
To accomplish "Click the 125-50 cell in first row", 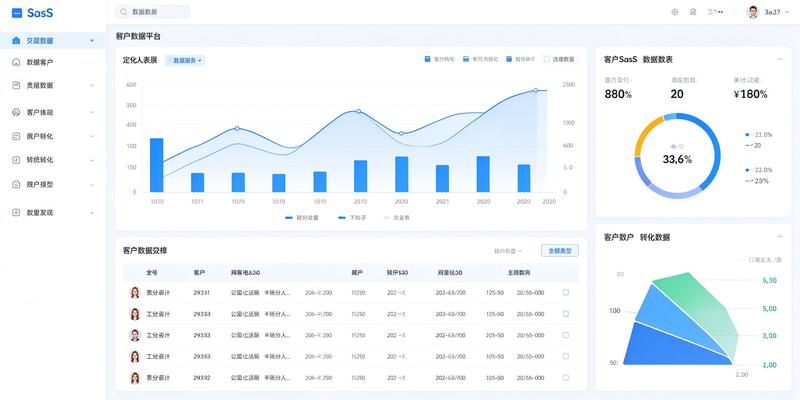I will (495, 292).
